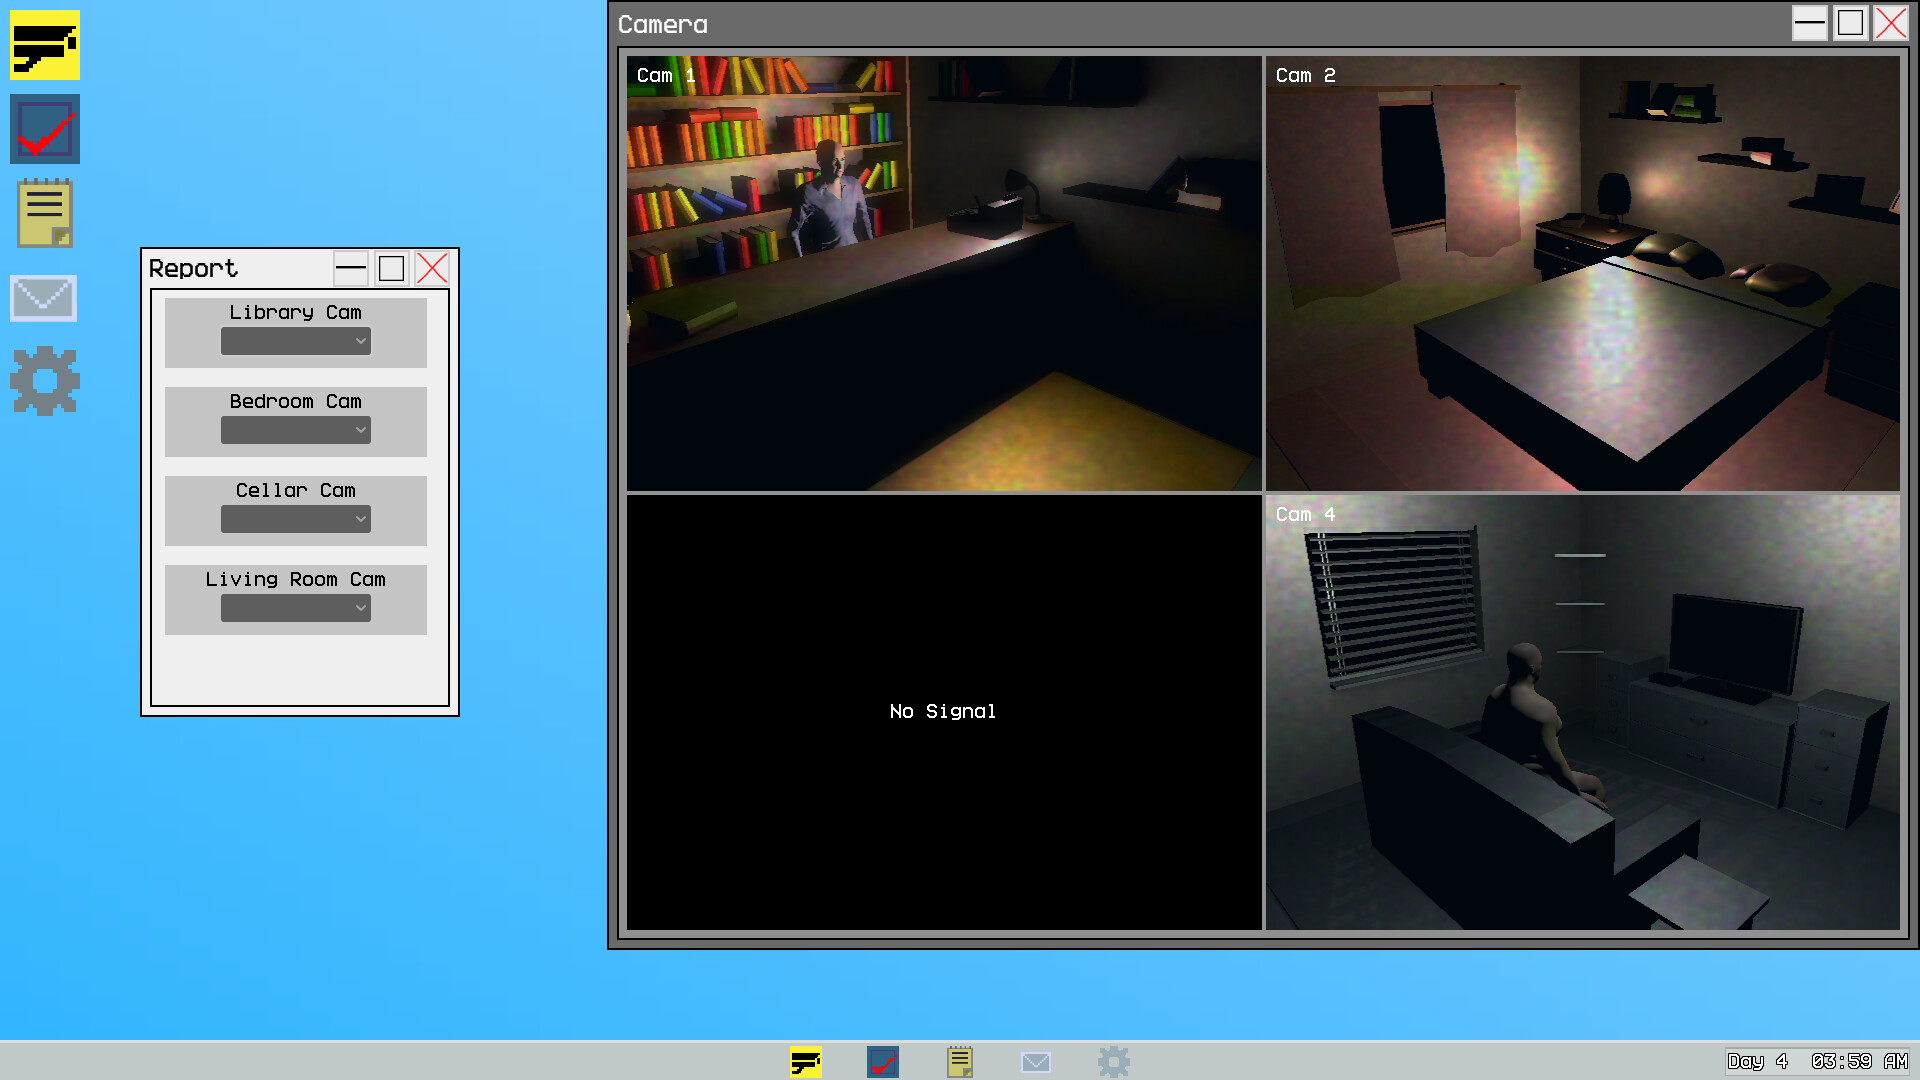
Task: Expand the Bedroom Cam dropdown
Action: coord(296,430)
